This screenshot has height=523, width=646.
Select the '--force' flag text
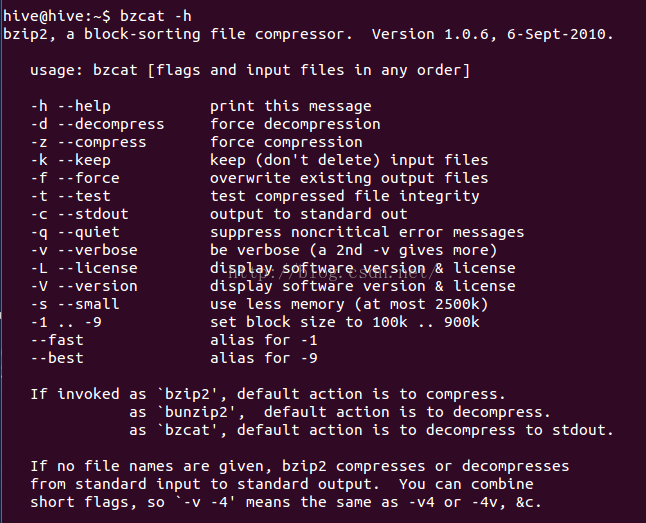pyautogui.click(x=89, y=178)
